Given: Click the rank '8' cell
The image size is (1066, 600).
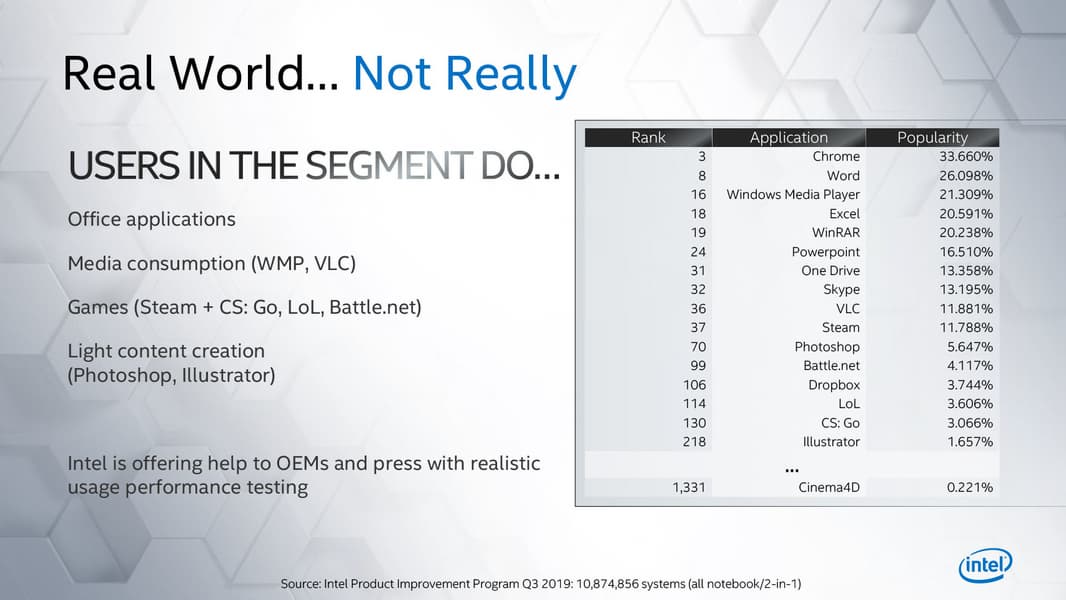Looking at the screenshot, I should click(x=702, y=175).
